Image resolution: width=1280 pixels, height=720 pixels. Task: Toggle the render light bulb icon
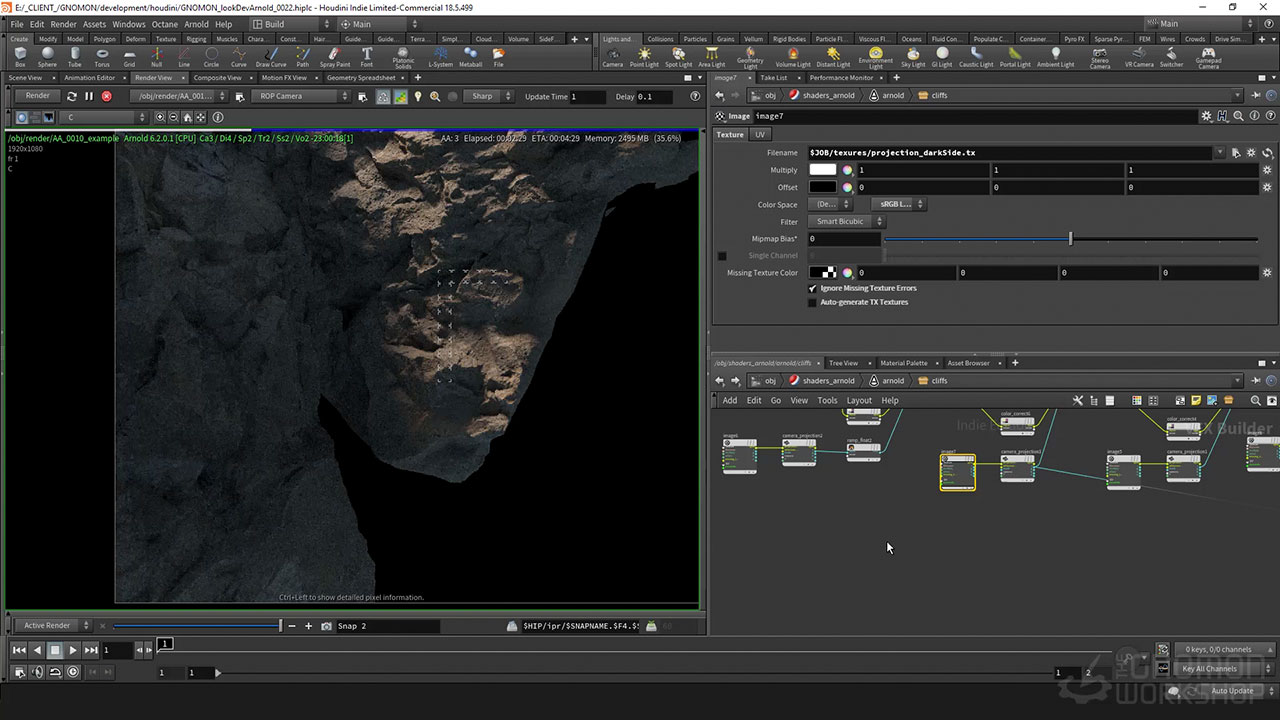tap(418, 96)
